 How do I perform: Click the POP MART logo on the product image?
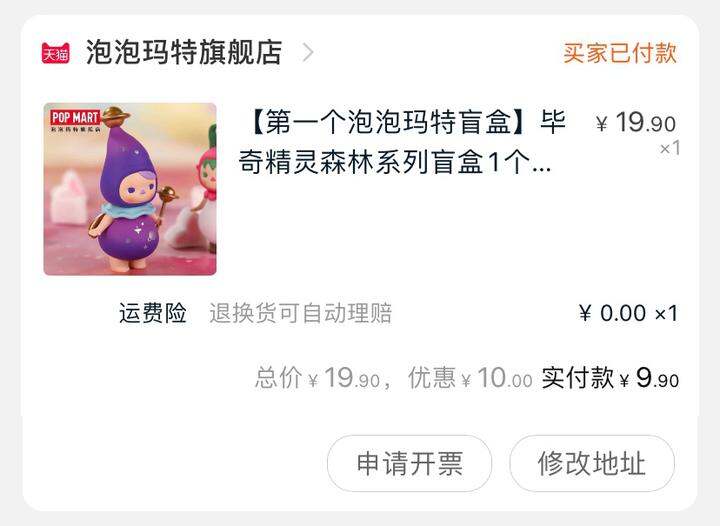(x=75, y=120)
